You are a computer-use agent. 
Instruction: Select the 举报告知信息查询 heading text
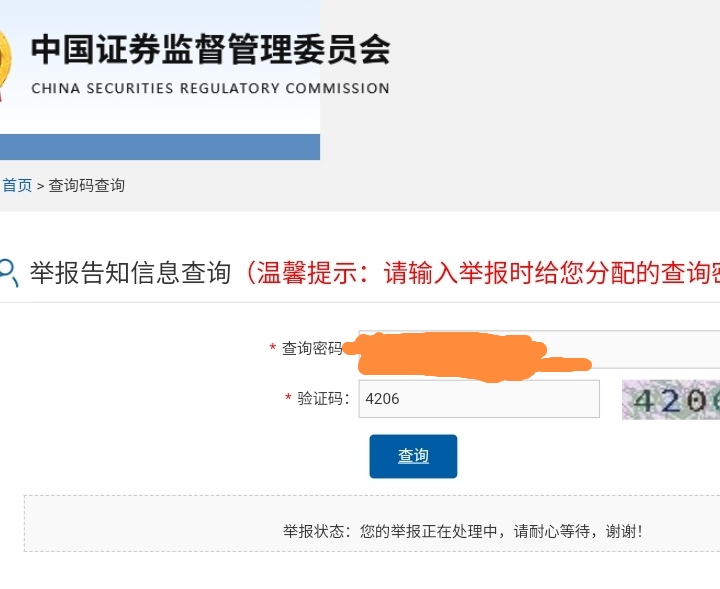coord(131,272)
